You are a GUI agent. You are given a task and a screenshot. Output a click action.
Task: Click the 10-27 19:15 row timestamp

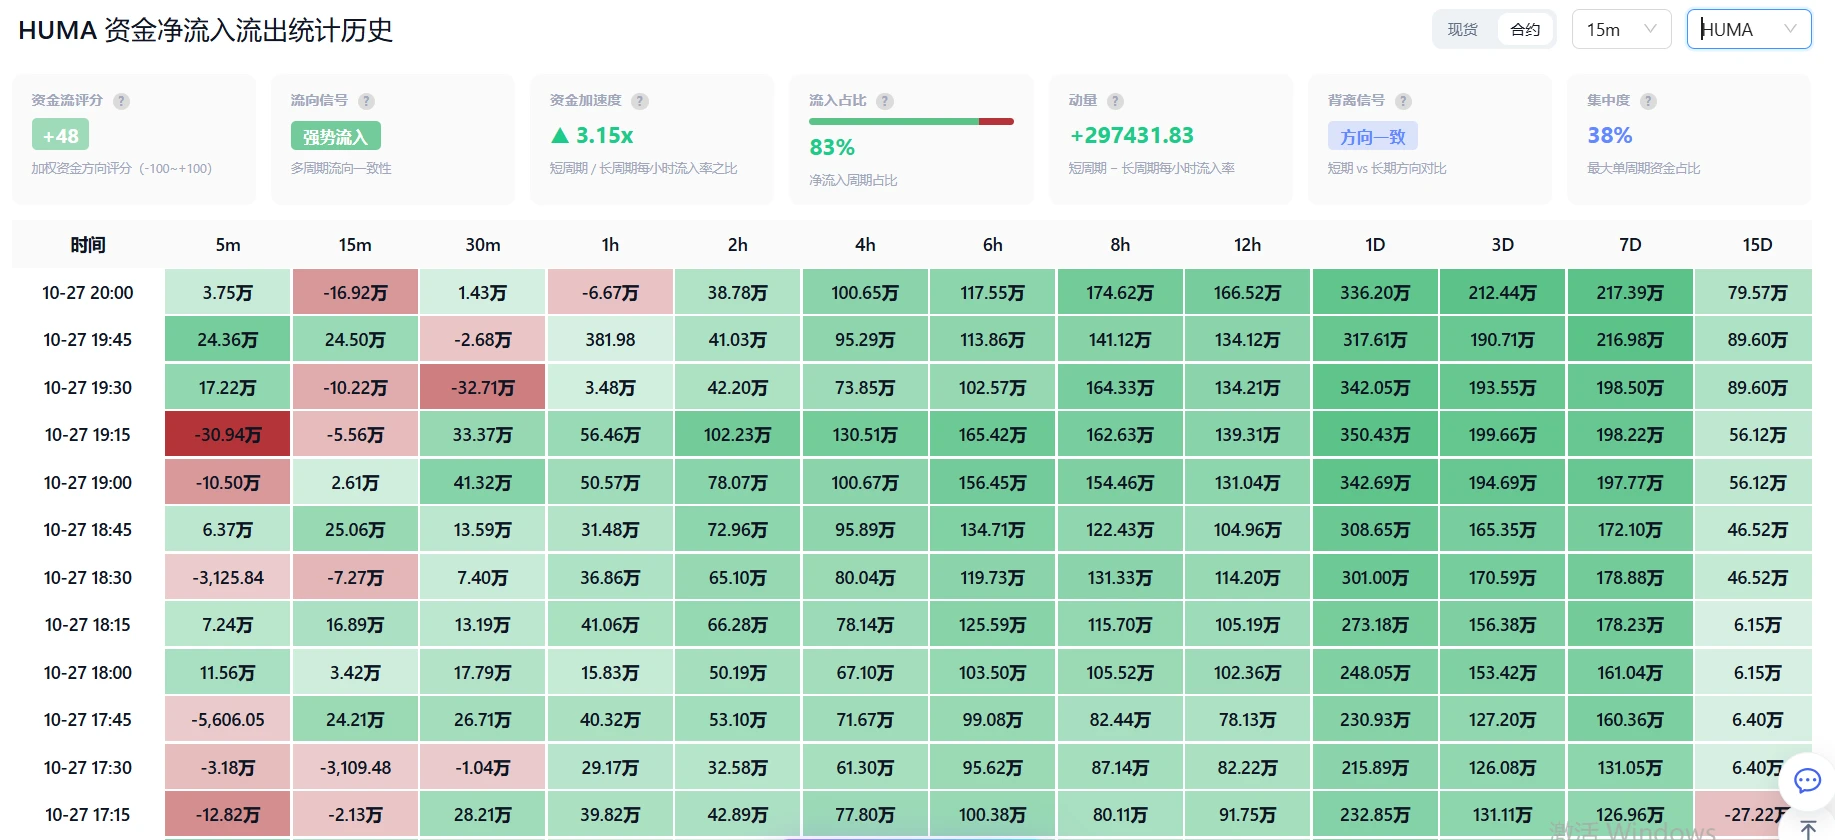(x=88, y=435)
